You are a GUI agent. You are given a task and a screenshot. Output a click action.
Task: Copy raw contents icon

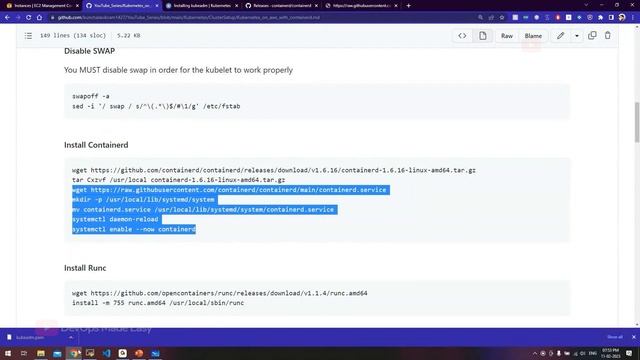(592, 36)
